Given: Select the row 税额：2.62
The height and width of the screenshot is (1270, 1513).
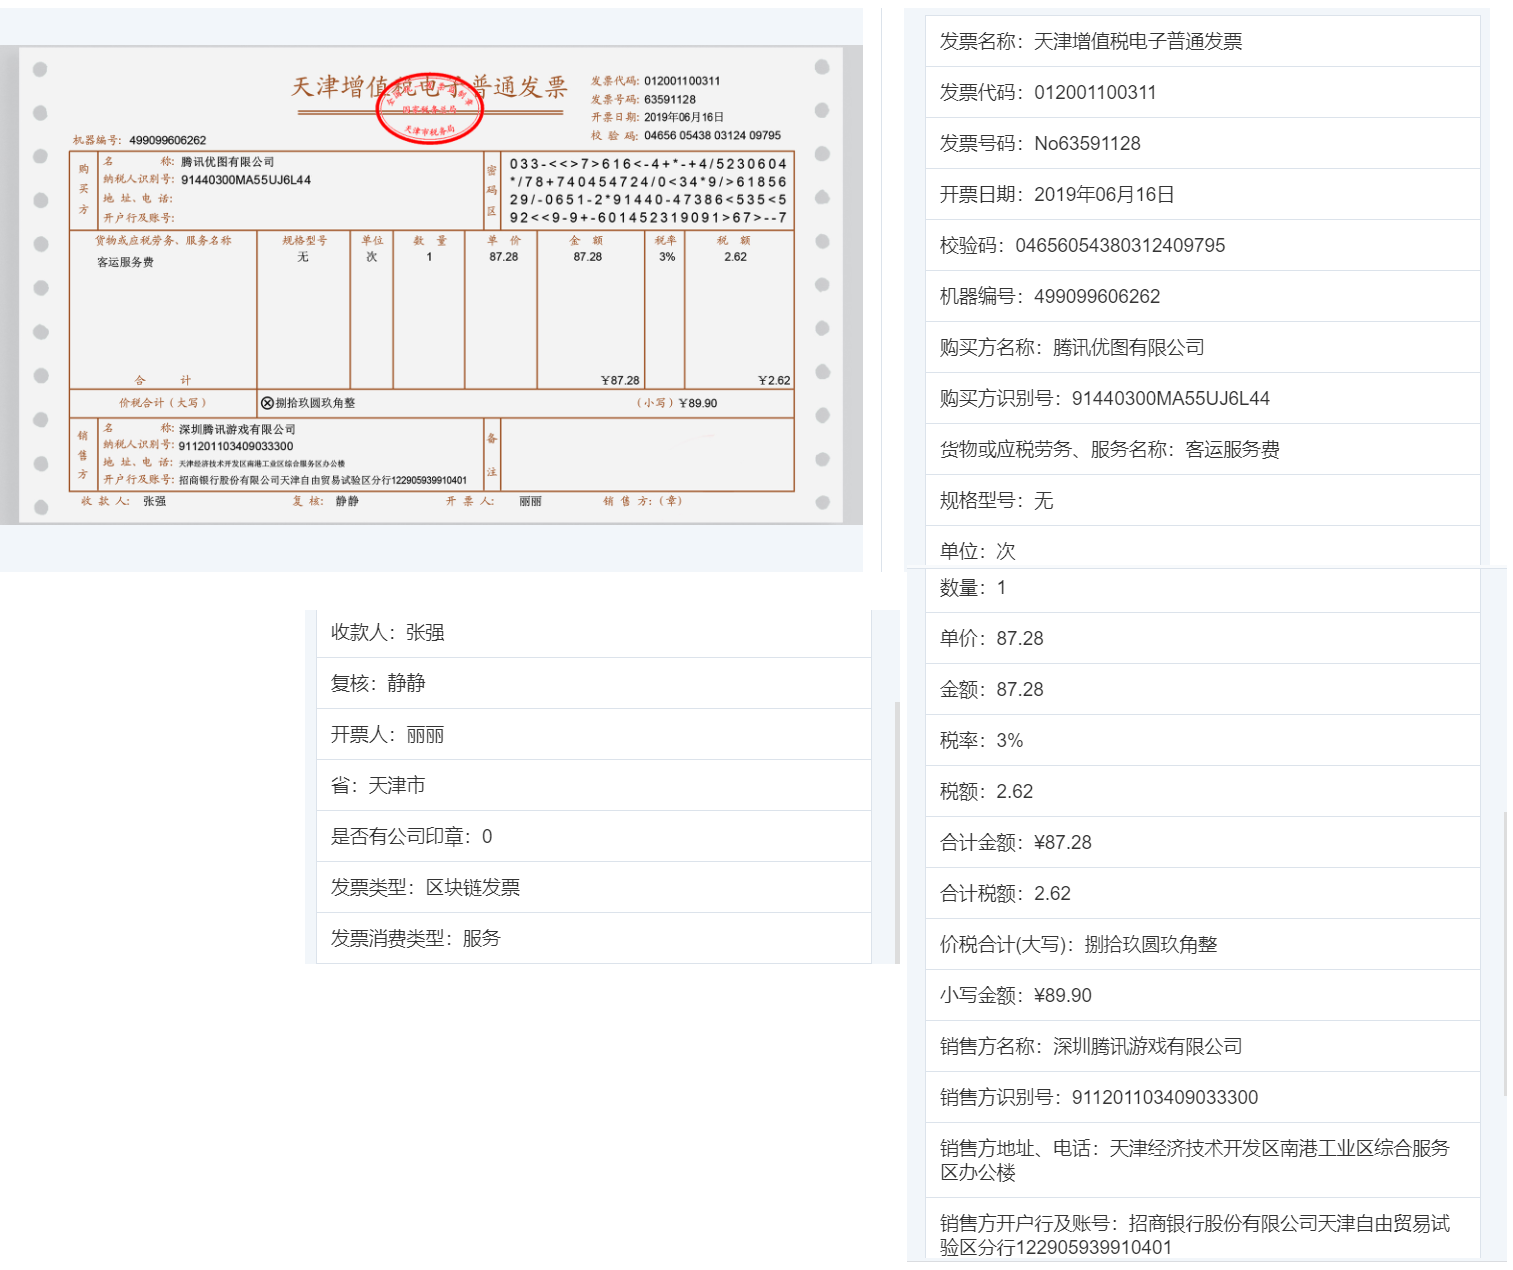Looking at the screenshot, I should 1202,791.
